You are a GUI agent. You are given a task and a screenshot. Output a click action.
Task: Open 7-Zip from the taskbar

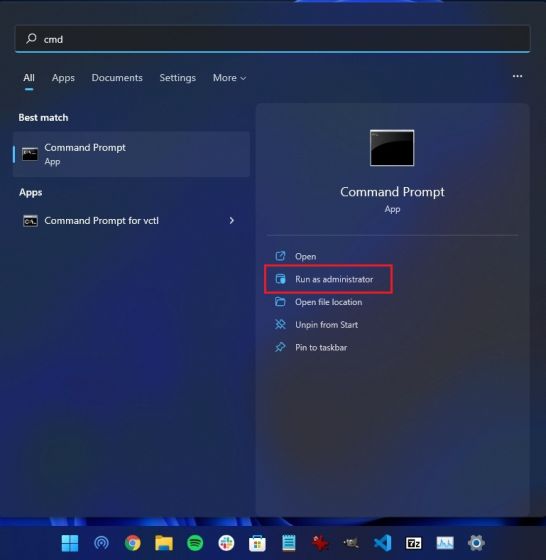coord(414,543)
